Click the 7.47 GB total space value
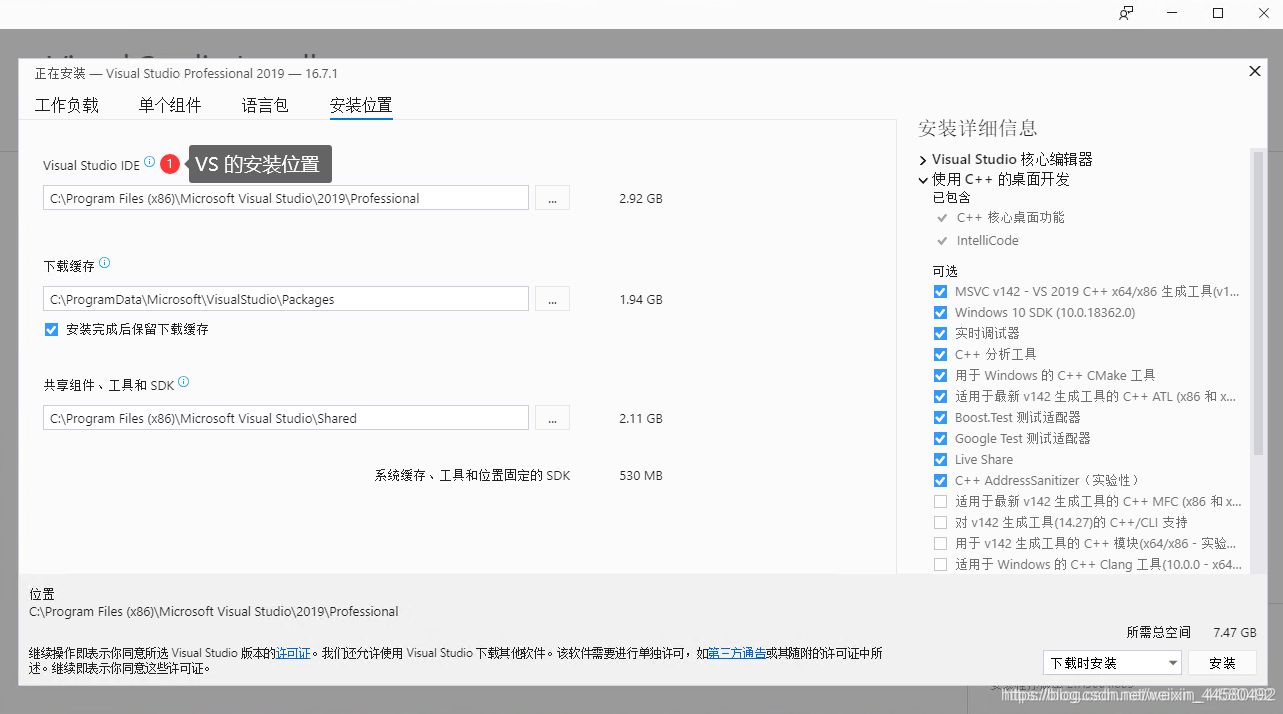Screen dimensions: 1283x714 coord(1235,633)
